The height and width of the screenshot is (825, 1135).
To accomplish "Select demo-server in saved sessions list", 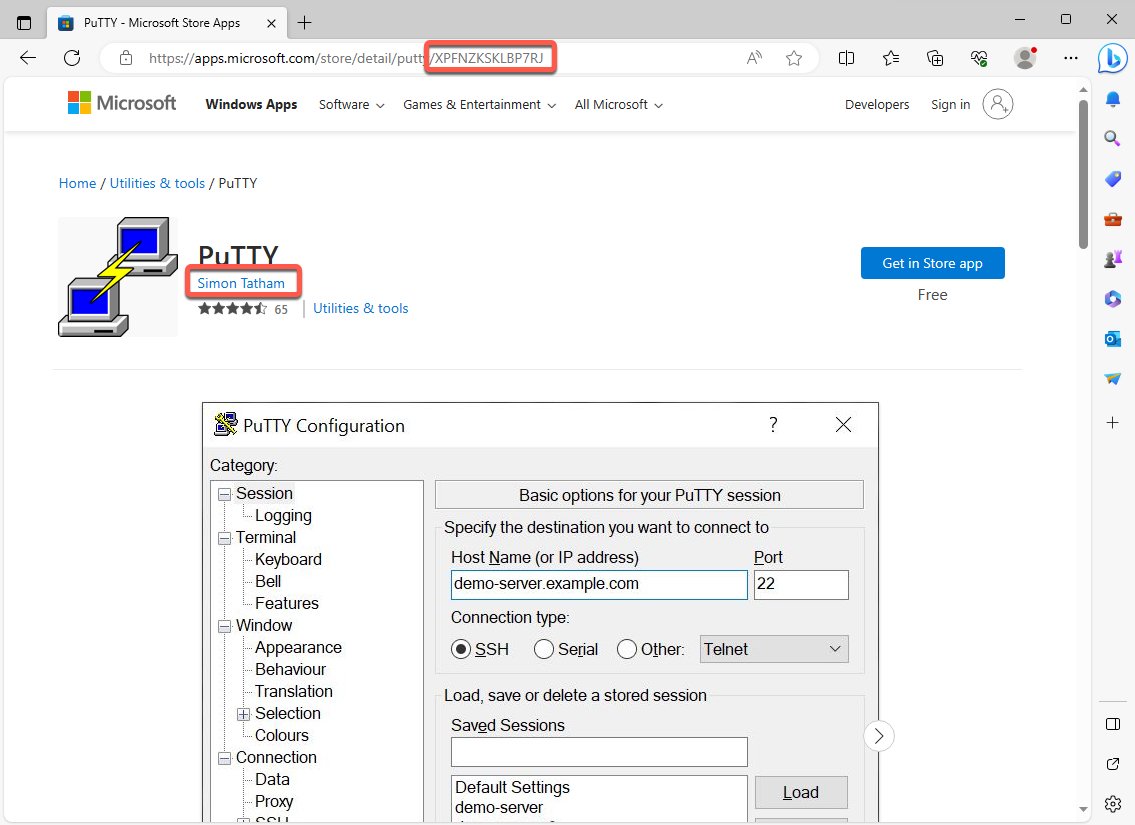I will [499, 808].
